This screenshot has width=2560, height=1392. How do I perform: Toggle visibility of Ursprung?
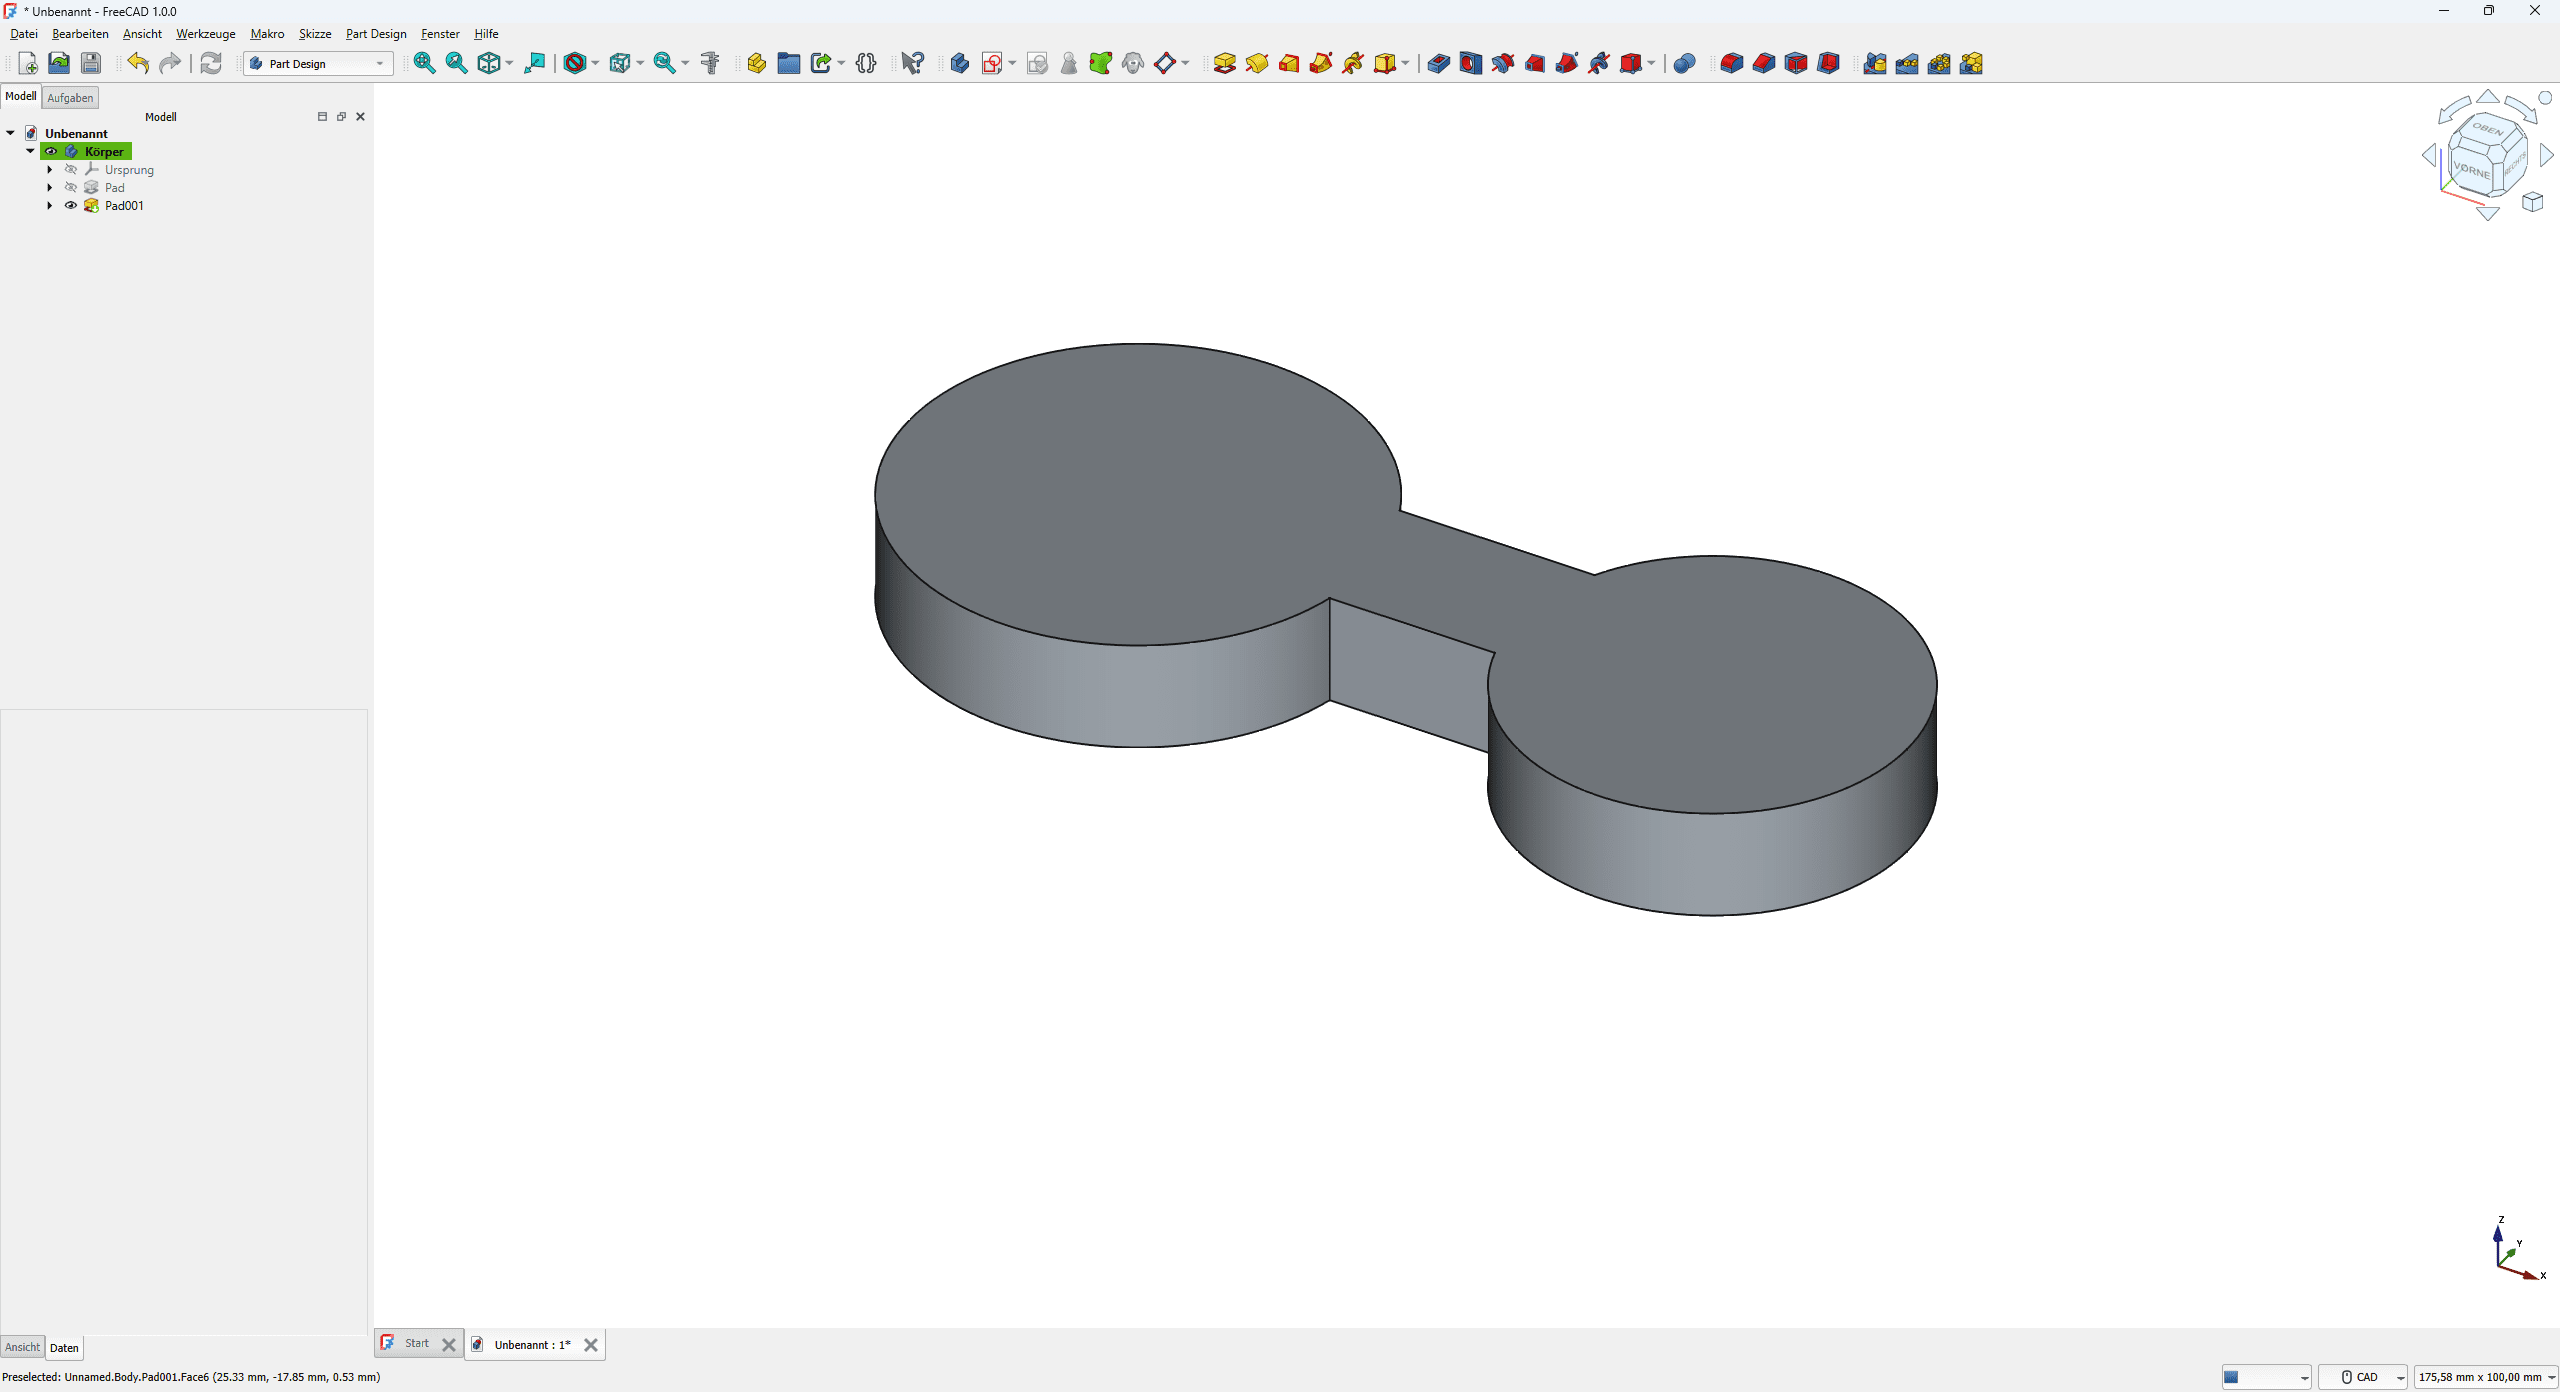tap(71, 170)
